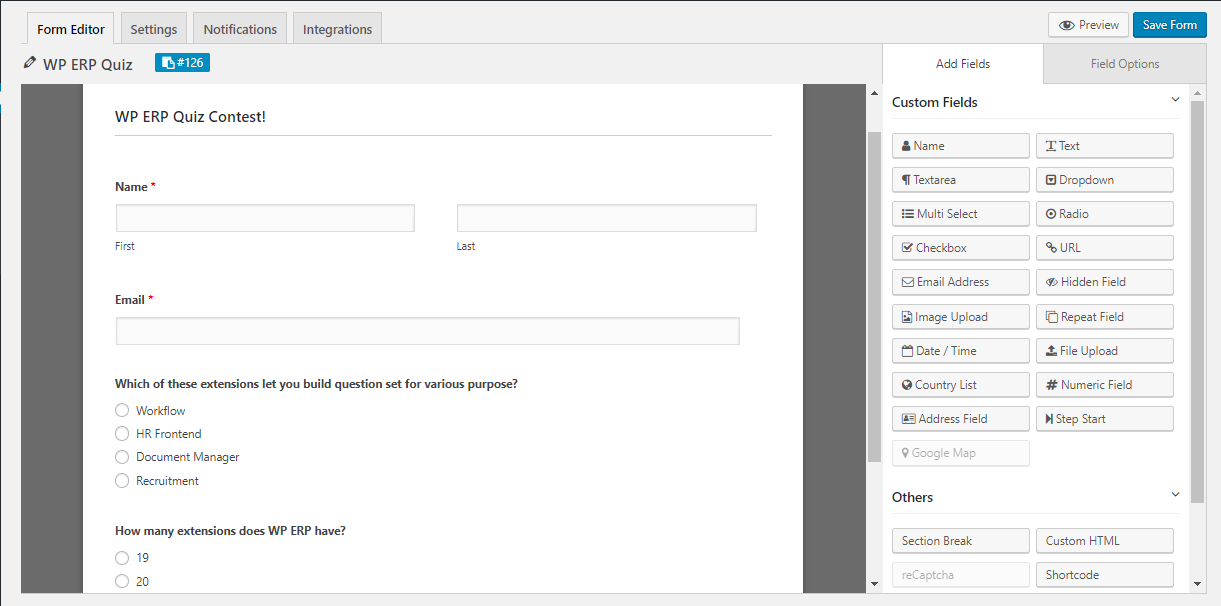Add a Name field
Image resolution: width=1221 pixels, height=606 pixels.
960,146
